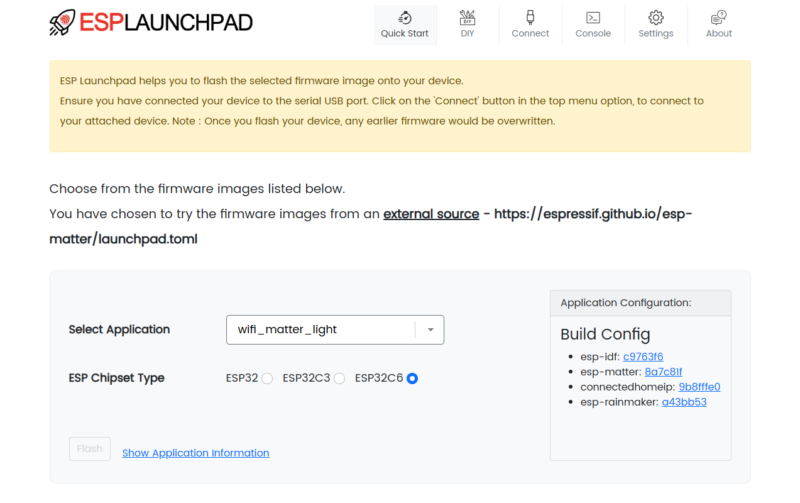This screenshot has height=503, width=800.
Task: Choose the ESP32C3 chipset option
Action: pyautogui.click(x=339, y=378)
